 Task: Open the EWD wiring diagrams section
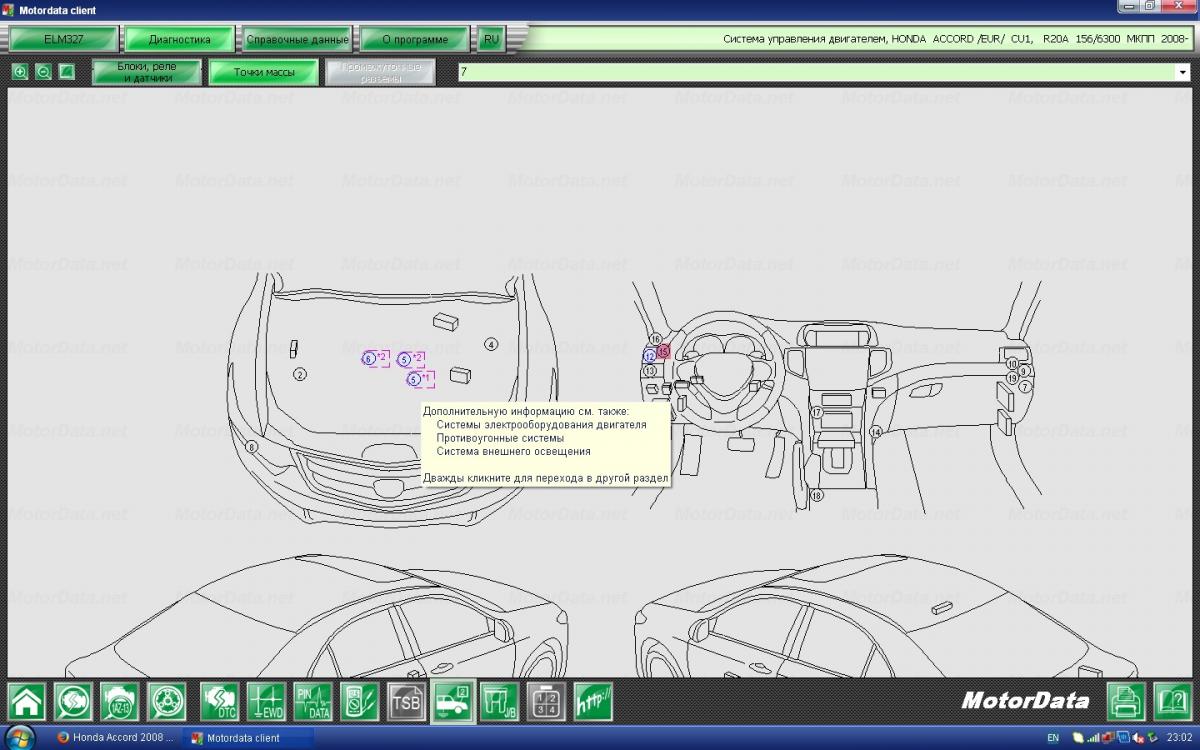click(266, 702)
